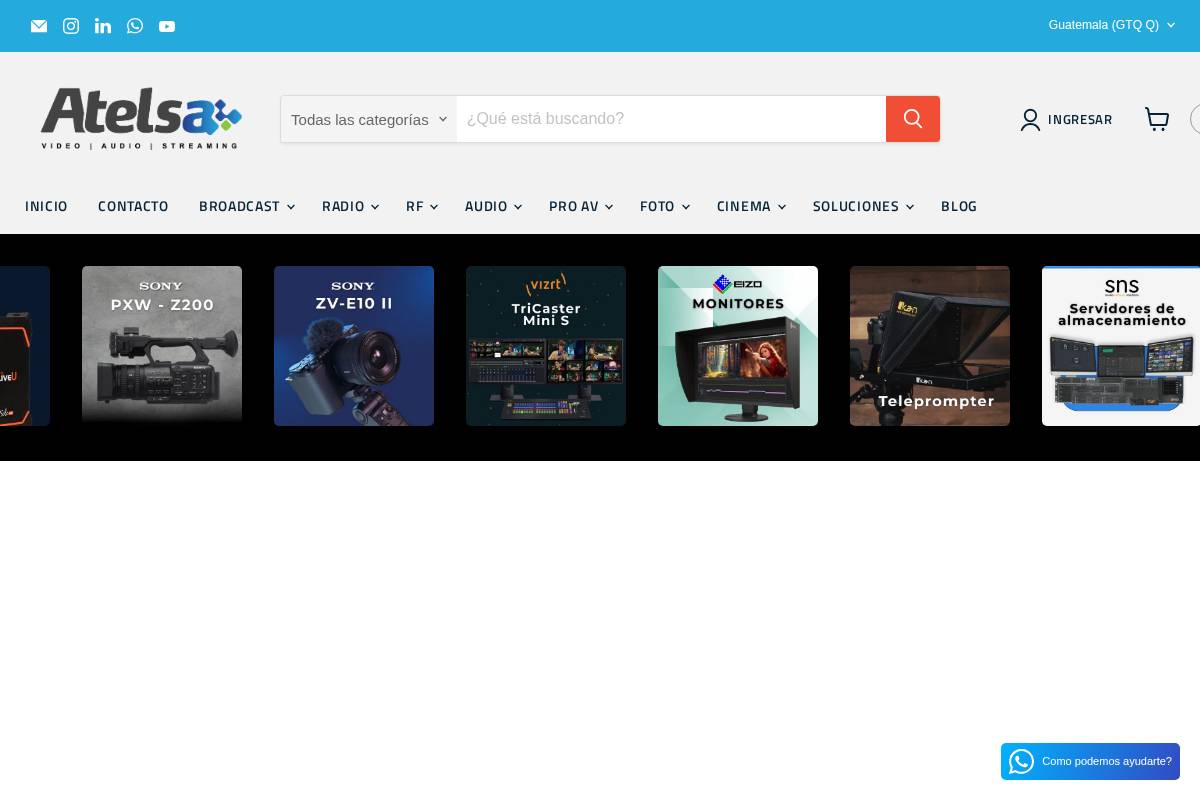Open the WhatsApp contact icon
This screenshot has height=800, width=1200.
tap(135, 26)
